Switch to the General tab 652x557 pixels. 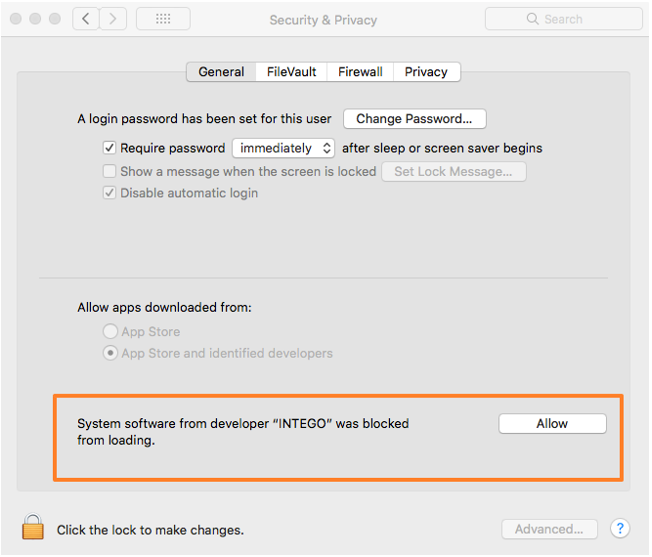tap(221, 72)
